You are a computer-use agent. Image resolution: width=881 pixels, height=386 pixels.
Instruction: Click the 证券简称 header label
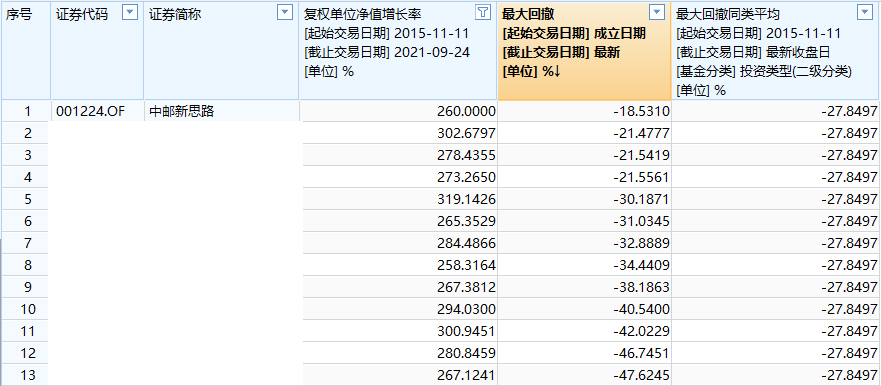pyautogui.click(x=175, y=15)
